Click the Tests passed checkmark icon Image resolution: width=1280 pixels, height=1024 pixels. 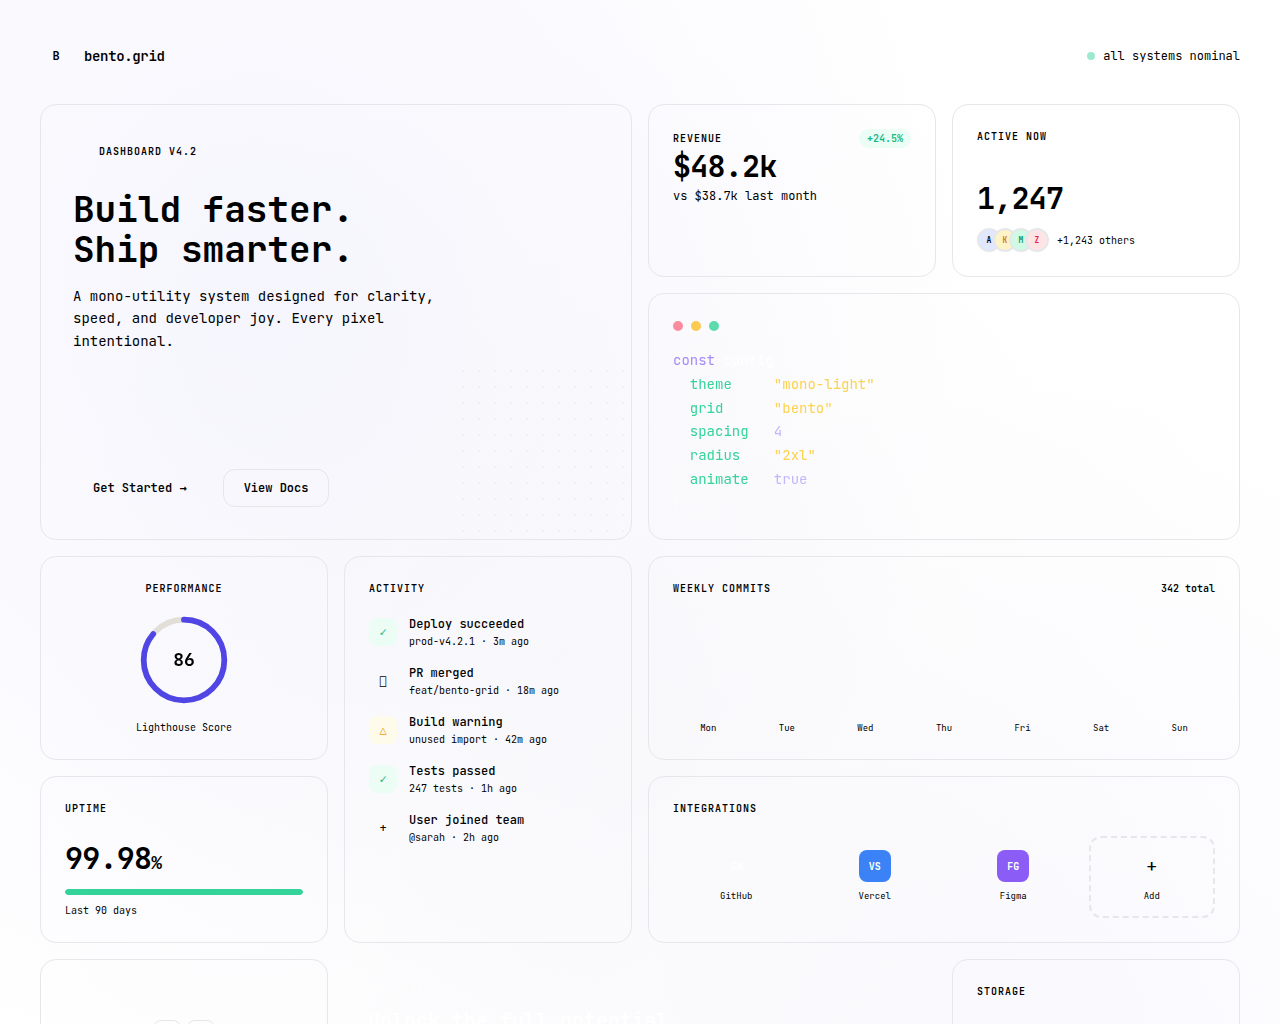coord(383,779)
